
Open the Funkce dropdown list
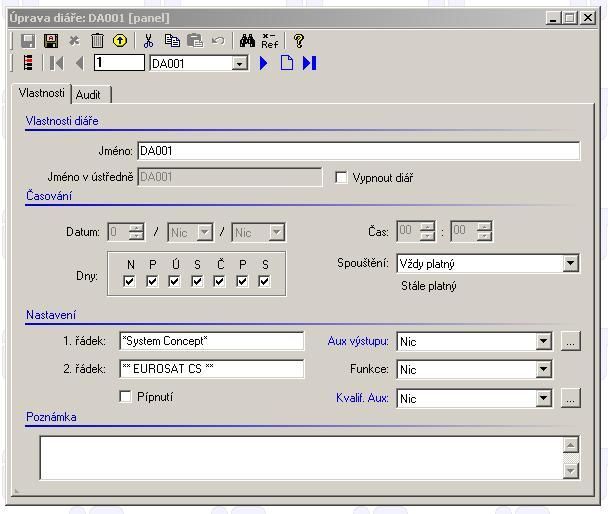(543, 370)
